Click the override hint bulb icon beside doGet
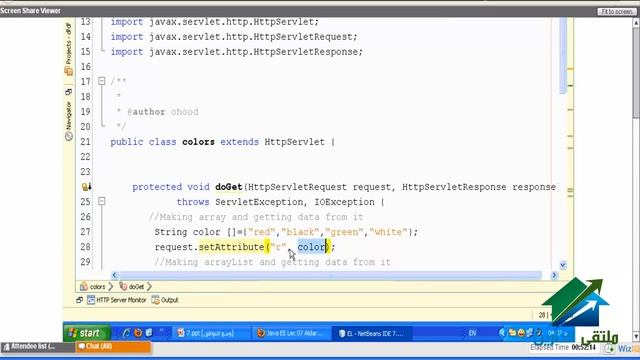The height and width of the screenshot is (360, 640). pyautogui.click(x=86, y=187)
